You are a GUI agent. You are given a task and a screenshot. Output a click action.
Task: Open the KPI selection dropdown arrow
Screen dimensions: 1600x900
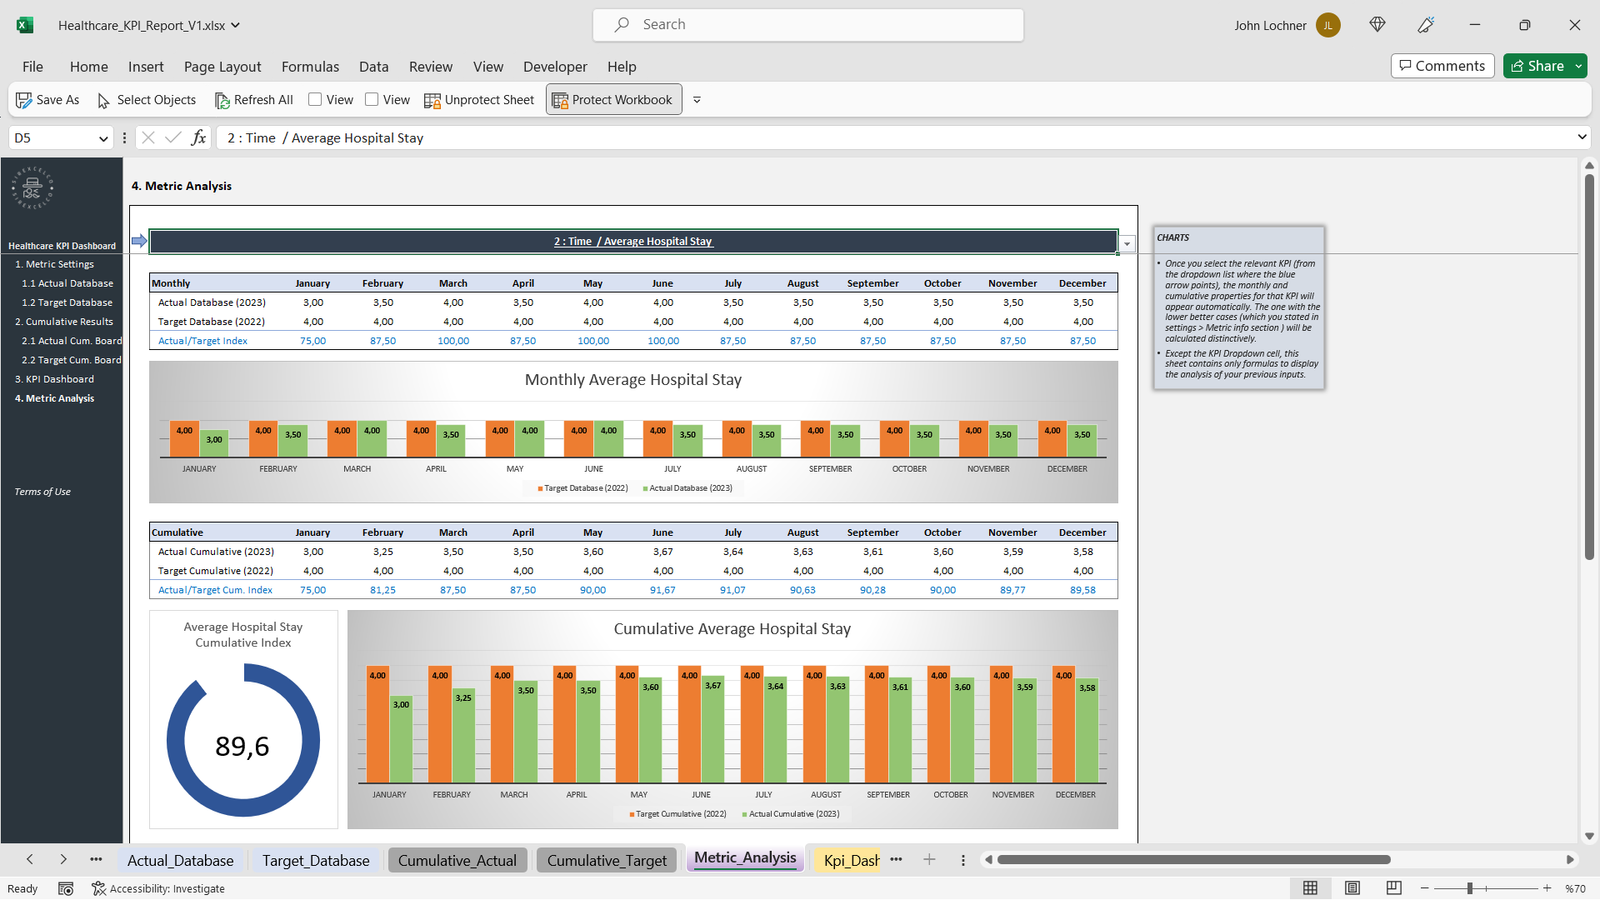pos(1127,244)
